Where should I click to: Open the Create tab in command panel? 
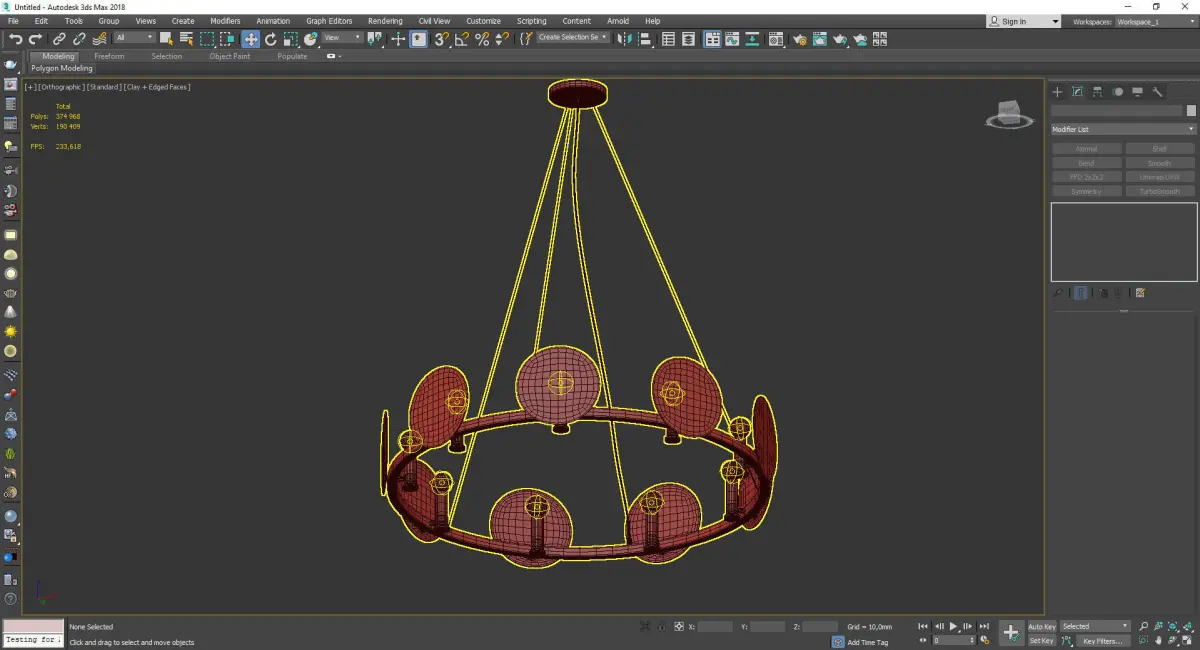(1057, 92)
